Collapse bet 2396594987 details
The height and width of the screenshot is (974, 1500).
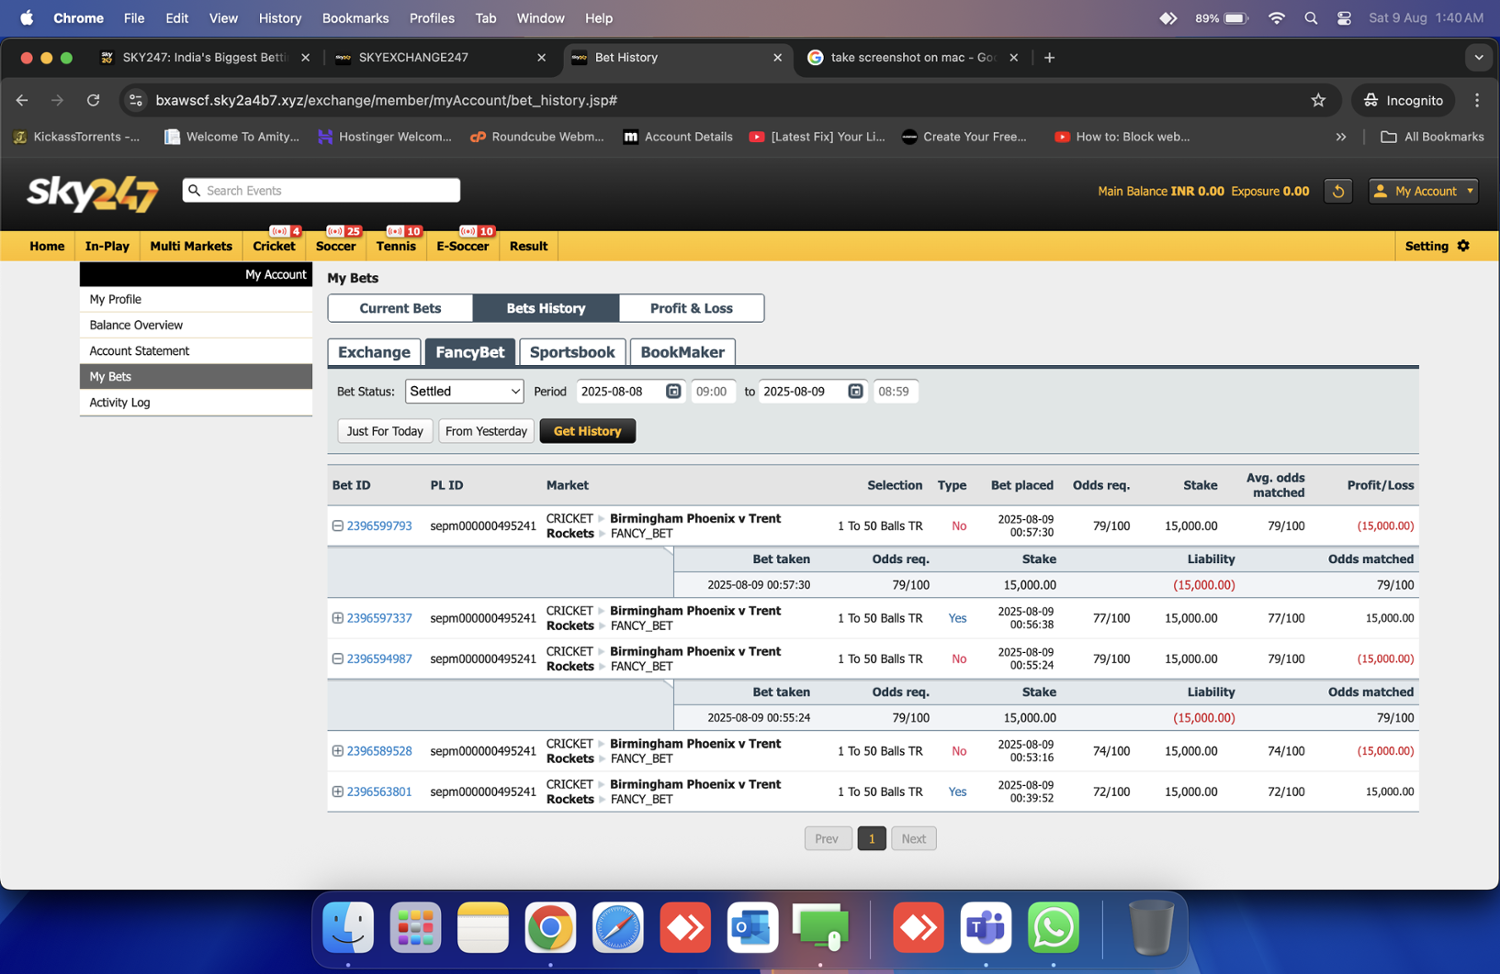click(x=337, y=659)
